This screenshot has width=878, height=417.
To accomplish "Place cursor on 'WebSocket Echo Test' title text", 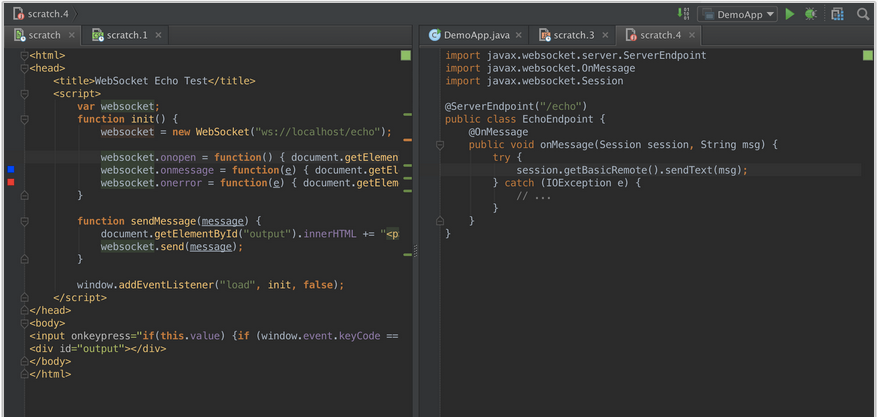I will pyautogui.click(x=151, y=81).
